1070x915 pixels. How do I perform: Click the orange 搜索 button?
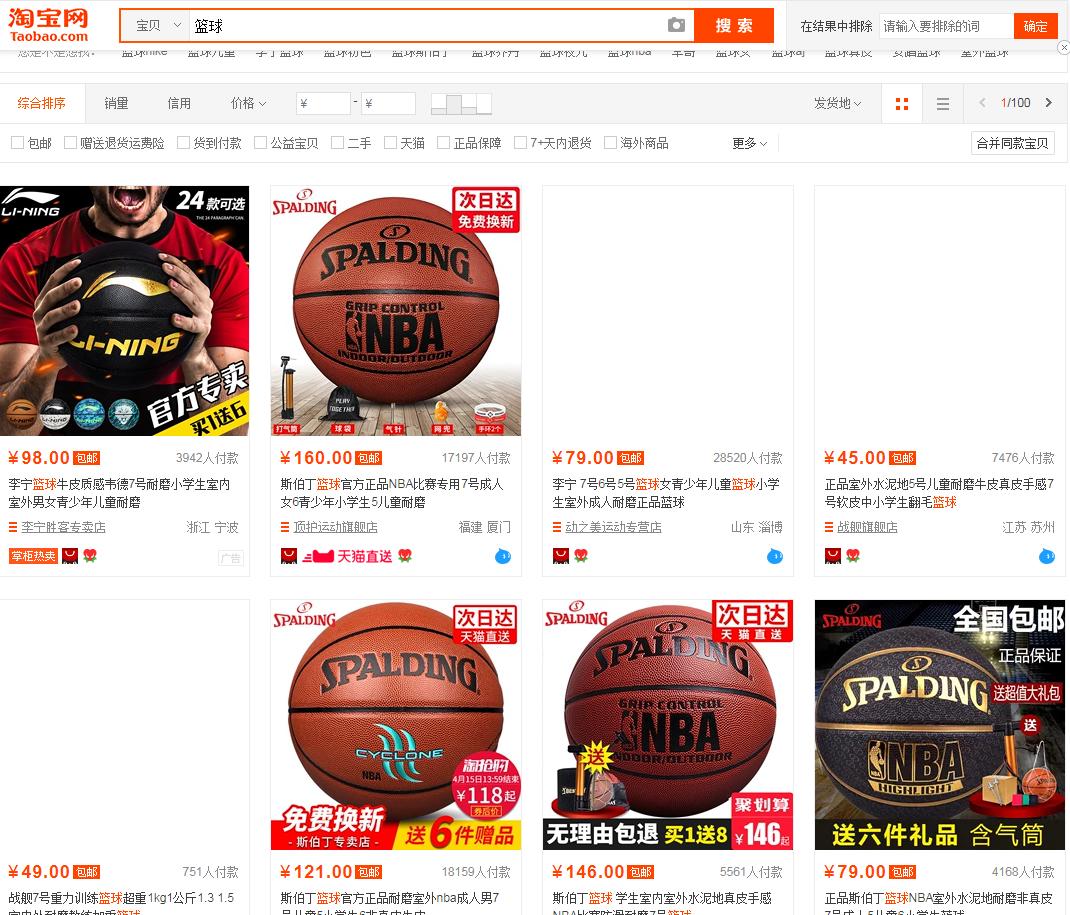734,25
